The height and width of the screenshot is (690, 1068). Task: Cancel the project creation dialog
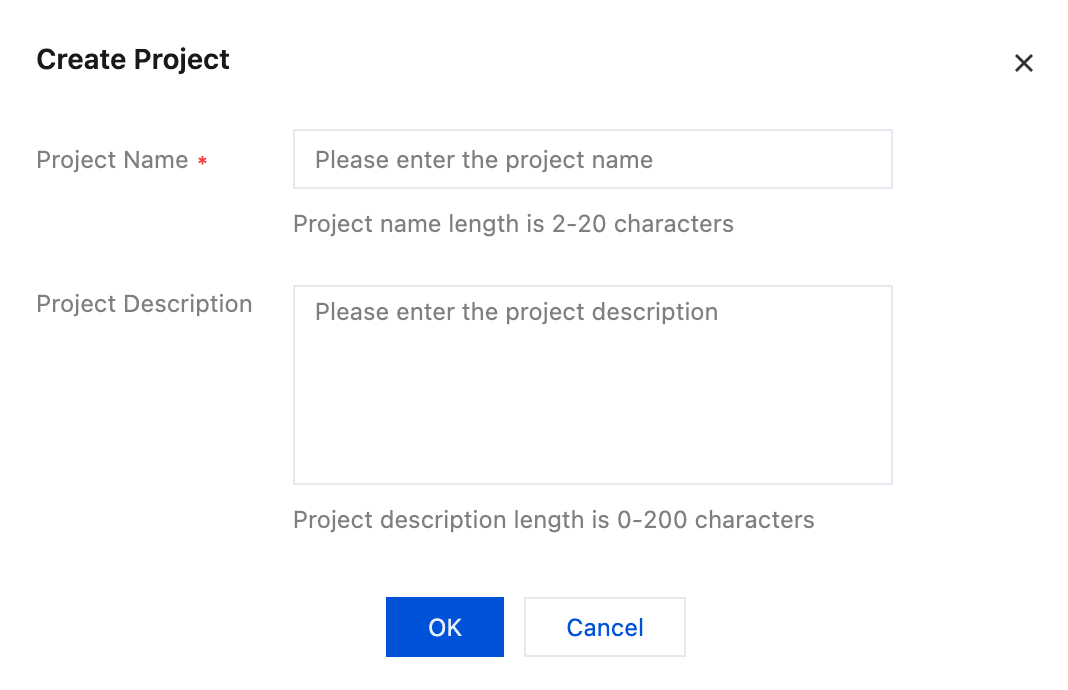605,627
